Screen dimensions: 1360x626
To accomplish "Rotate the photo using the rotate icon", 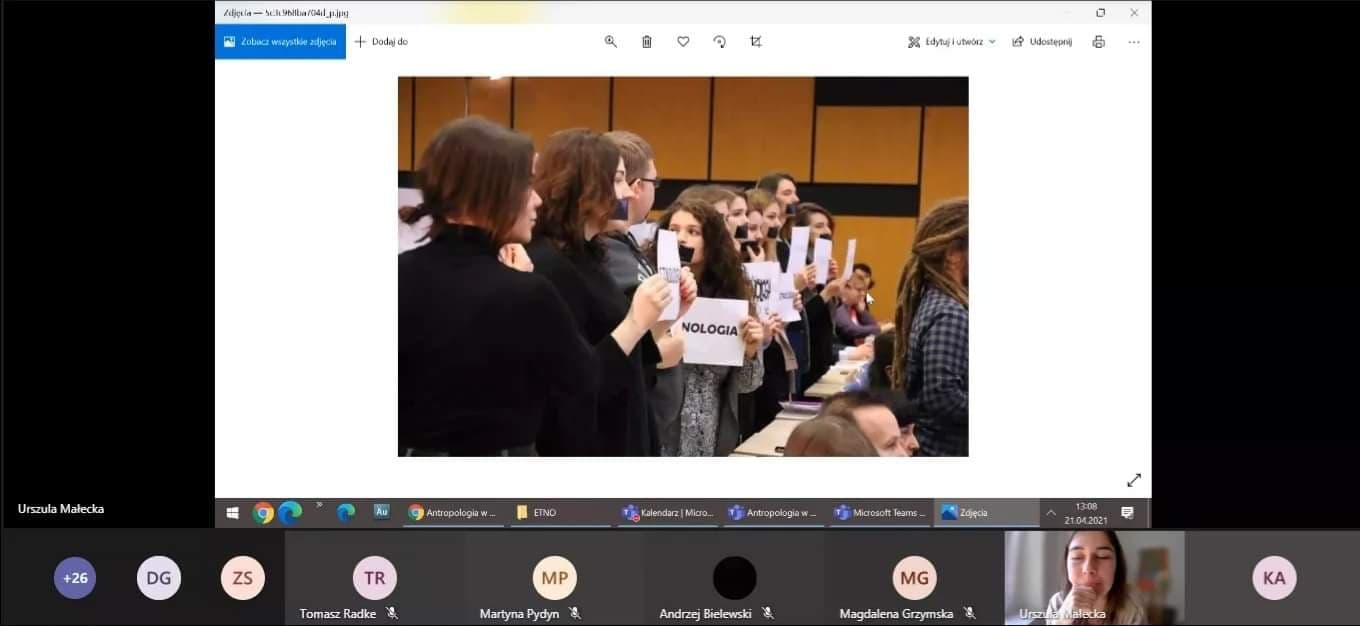I will (719, 42).
